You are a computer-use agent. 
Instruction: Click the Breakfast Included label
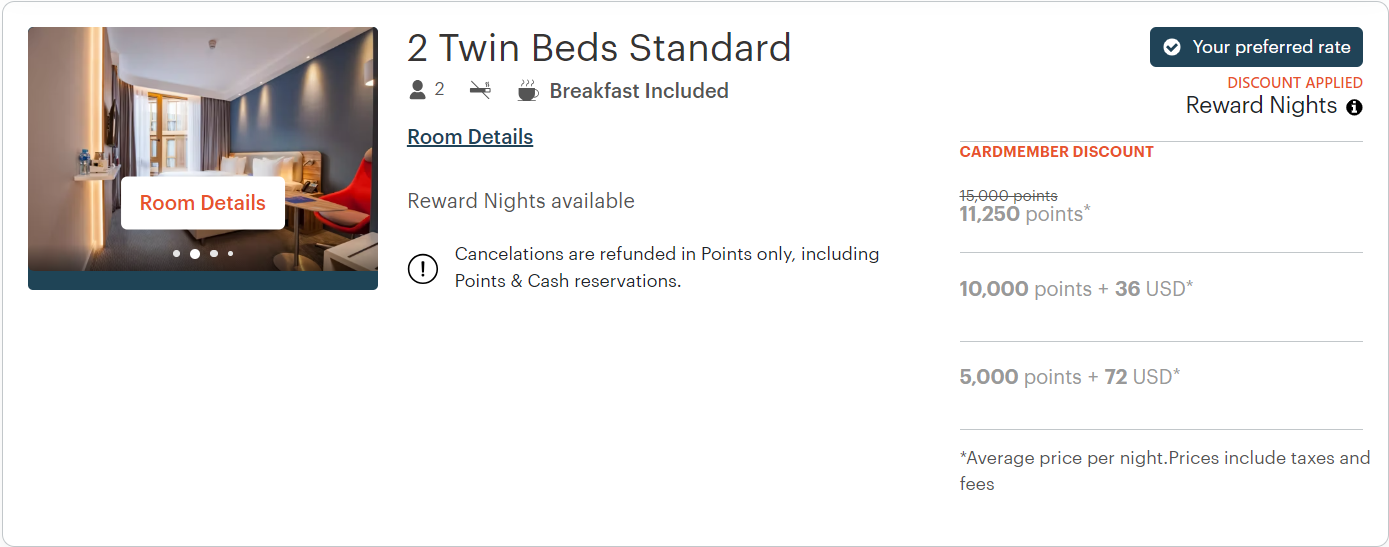click(639, 91)
